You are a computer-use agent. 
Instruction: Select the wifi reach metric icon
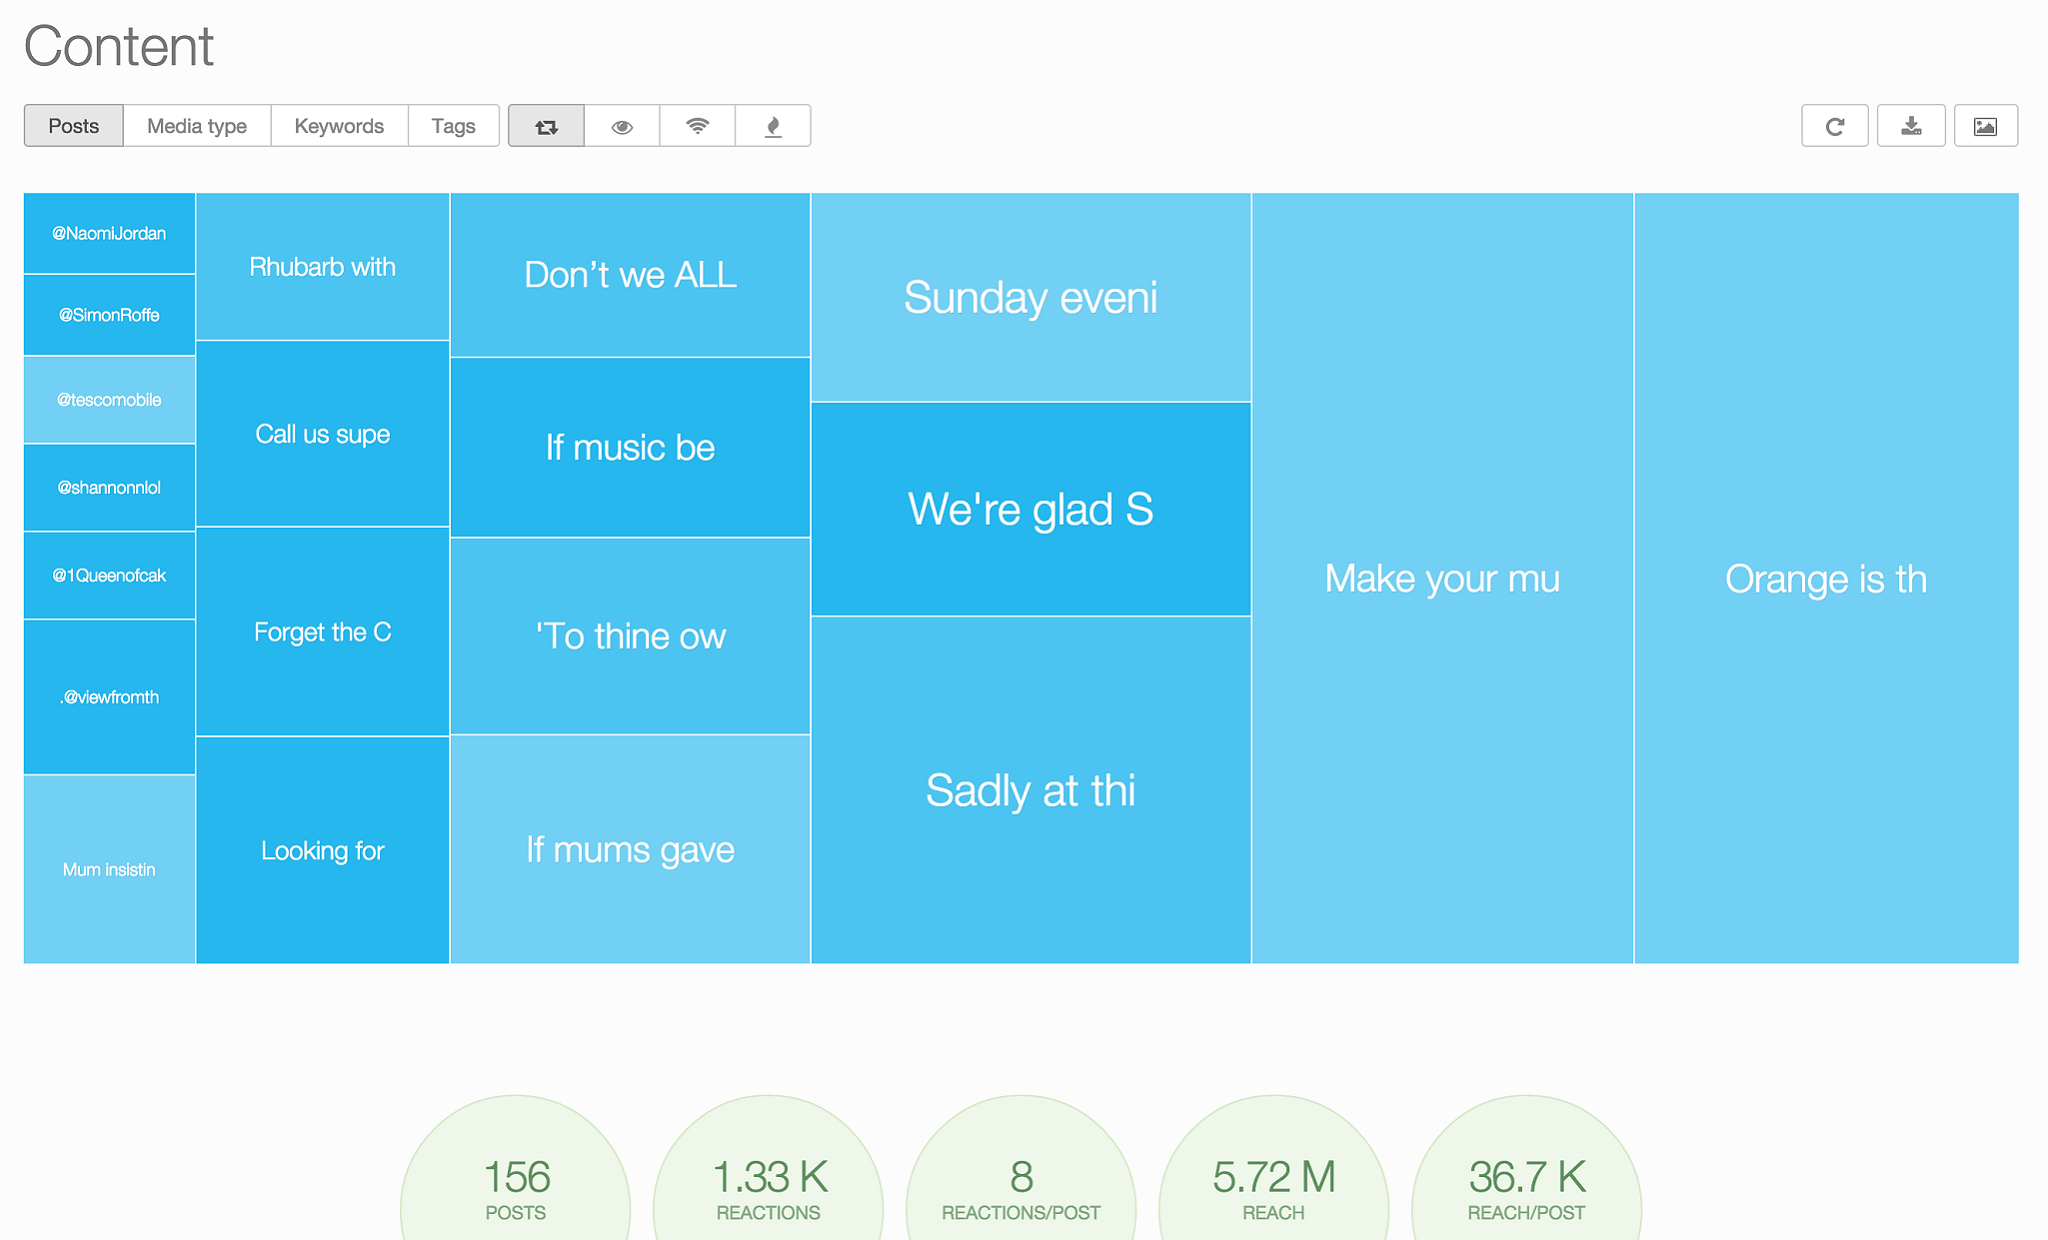click(x=698, y=126)
